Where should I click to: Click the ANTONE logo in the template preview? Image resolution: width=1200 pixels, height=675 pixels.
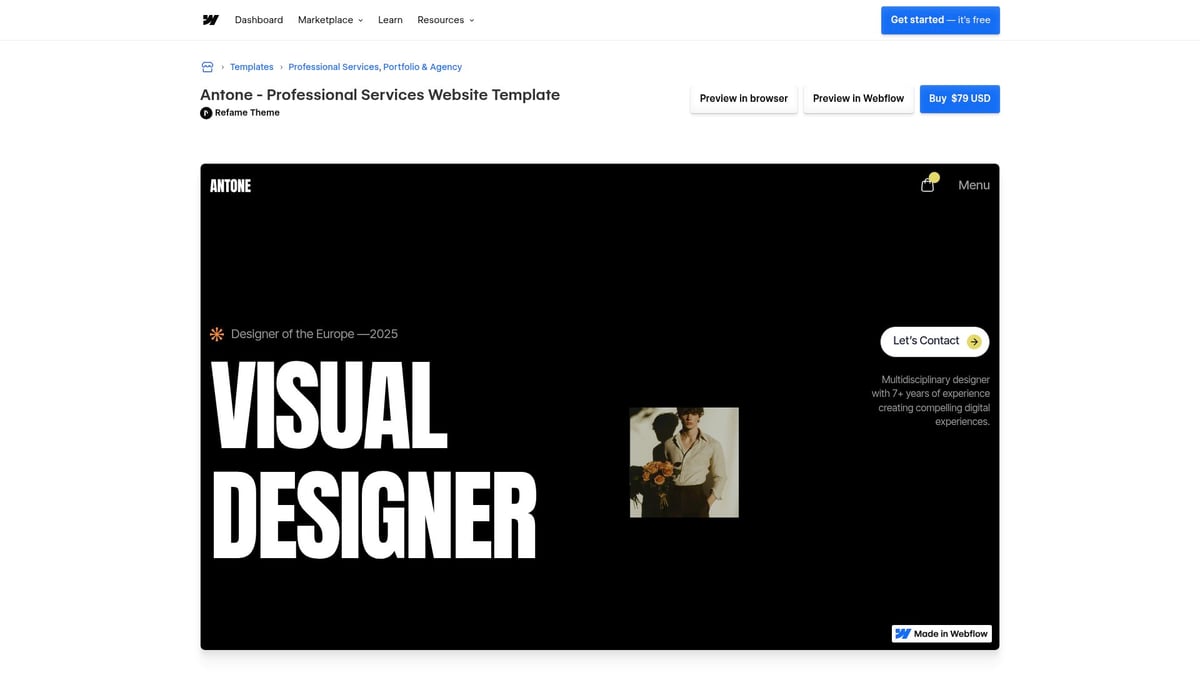click(230, 185)
